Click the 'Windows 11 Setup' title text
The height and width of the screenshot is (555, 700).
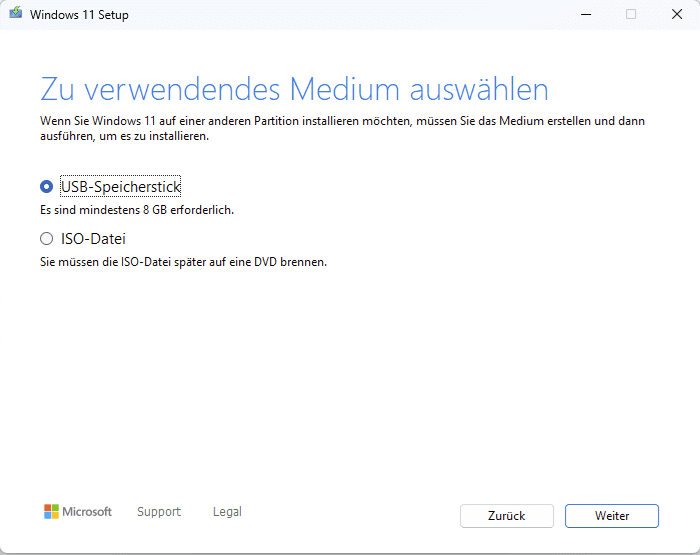pos(79,15)
